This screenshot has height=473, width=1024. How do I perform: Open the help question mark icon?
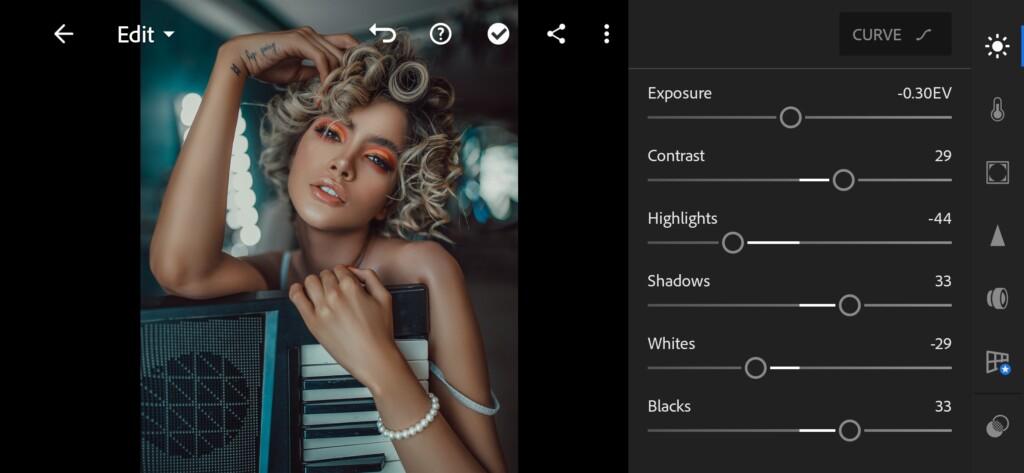click(x=441, y=34)
